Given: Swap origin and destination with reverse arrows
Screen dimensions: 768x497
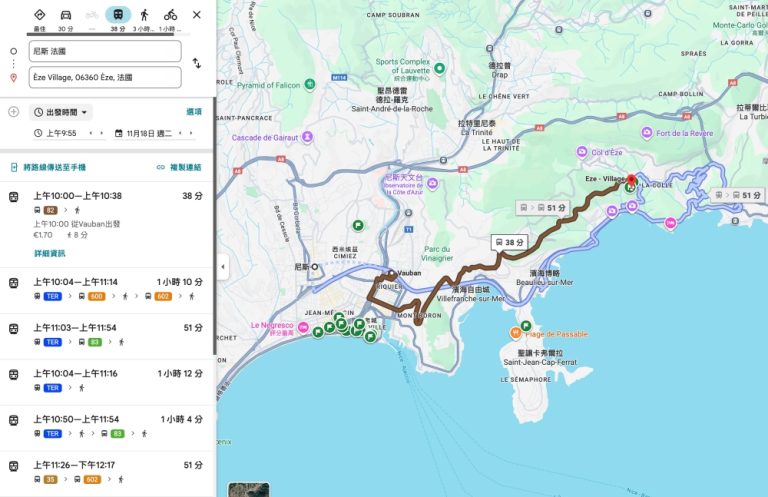Looking at the screenshot, I should [x=197, y=64].
